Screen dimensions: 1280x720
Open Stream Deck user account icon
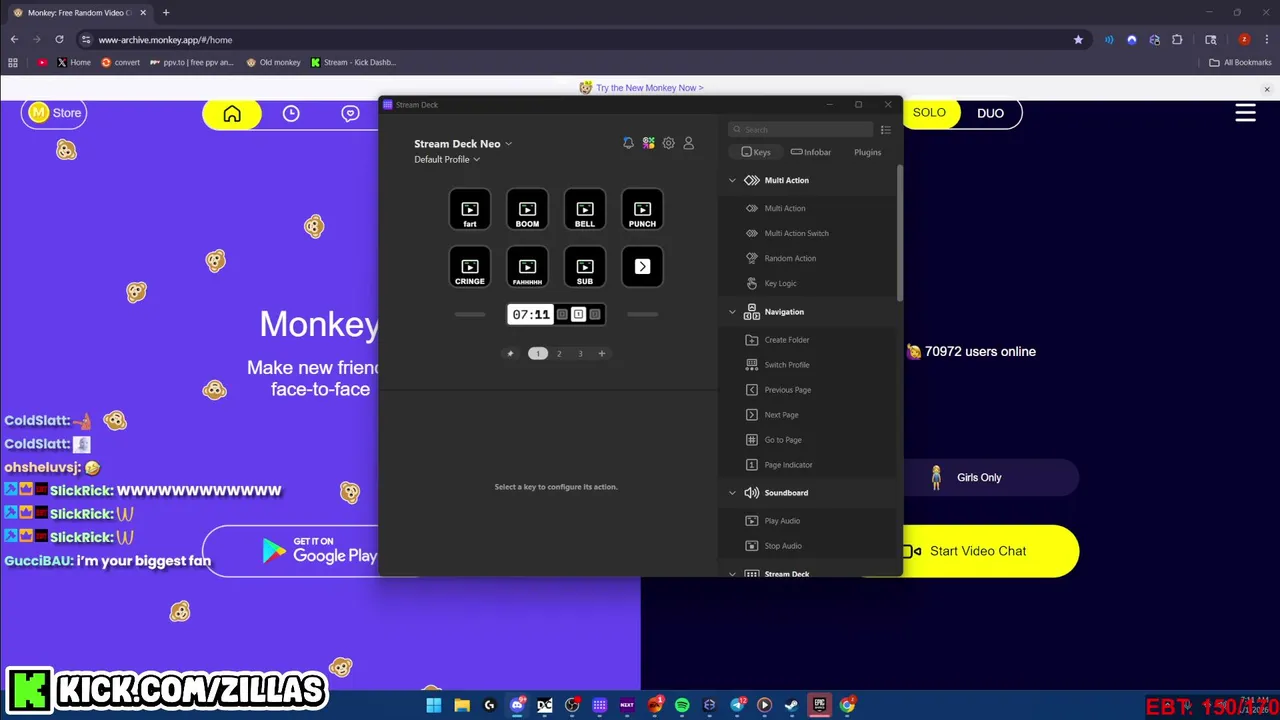click(688, 144)
